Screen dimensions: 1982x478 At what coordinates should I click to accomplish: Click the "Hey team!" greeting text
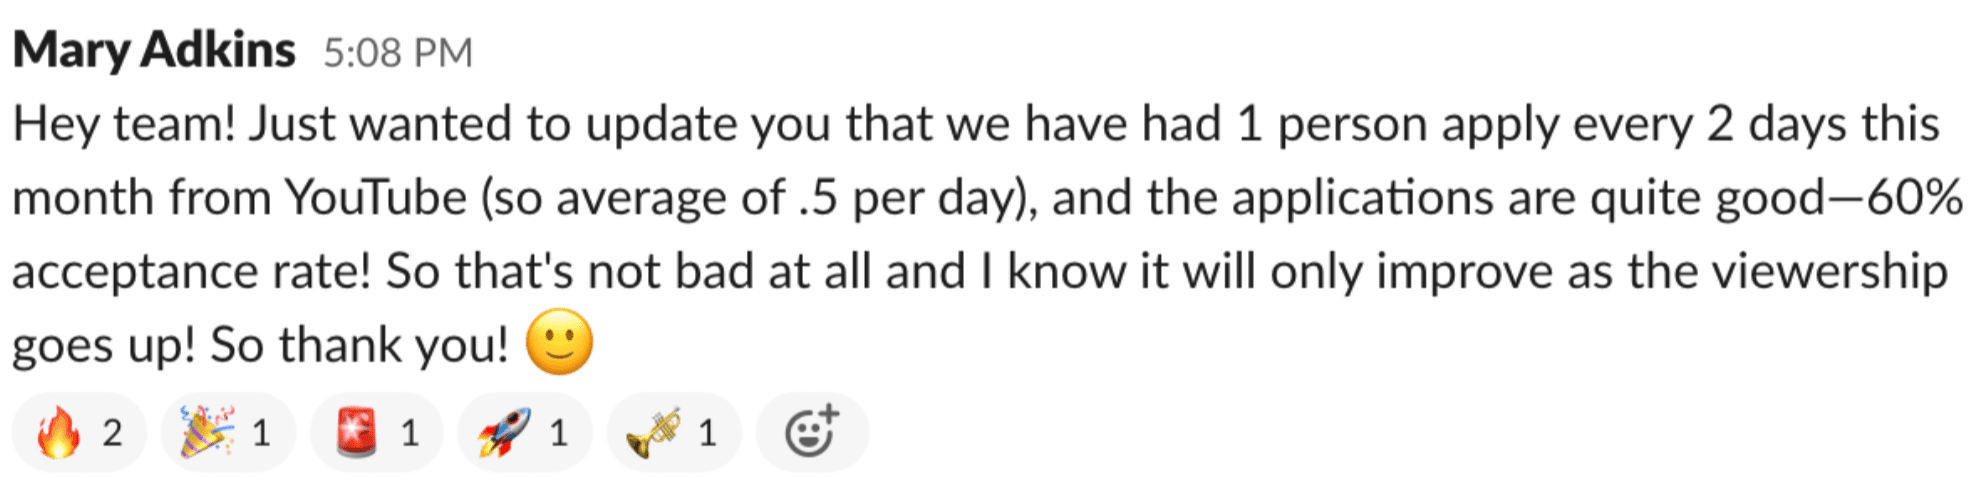[x=124, y=125]
